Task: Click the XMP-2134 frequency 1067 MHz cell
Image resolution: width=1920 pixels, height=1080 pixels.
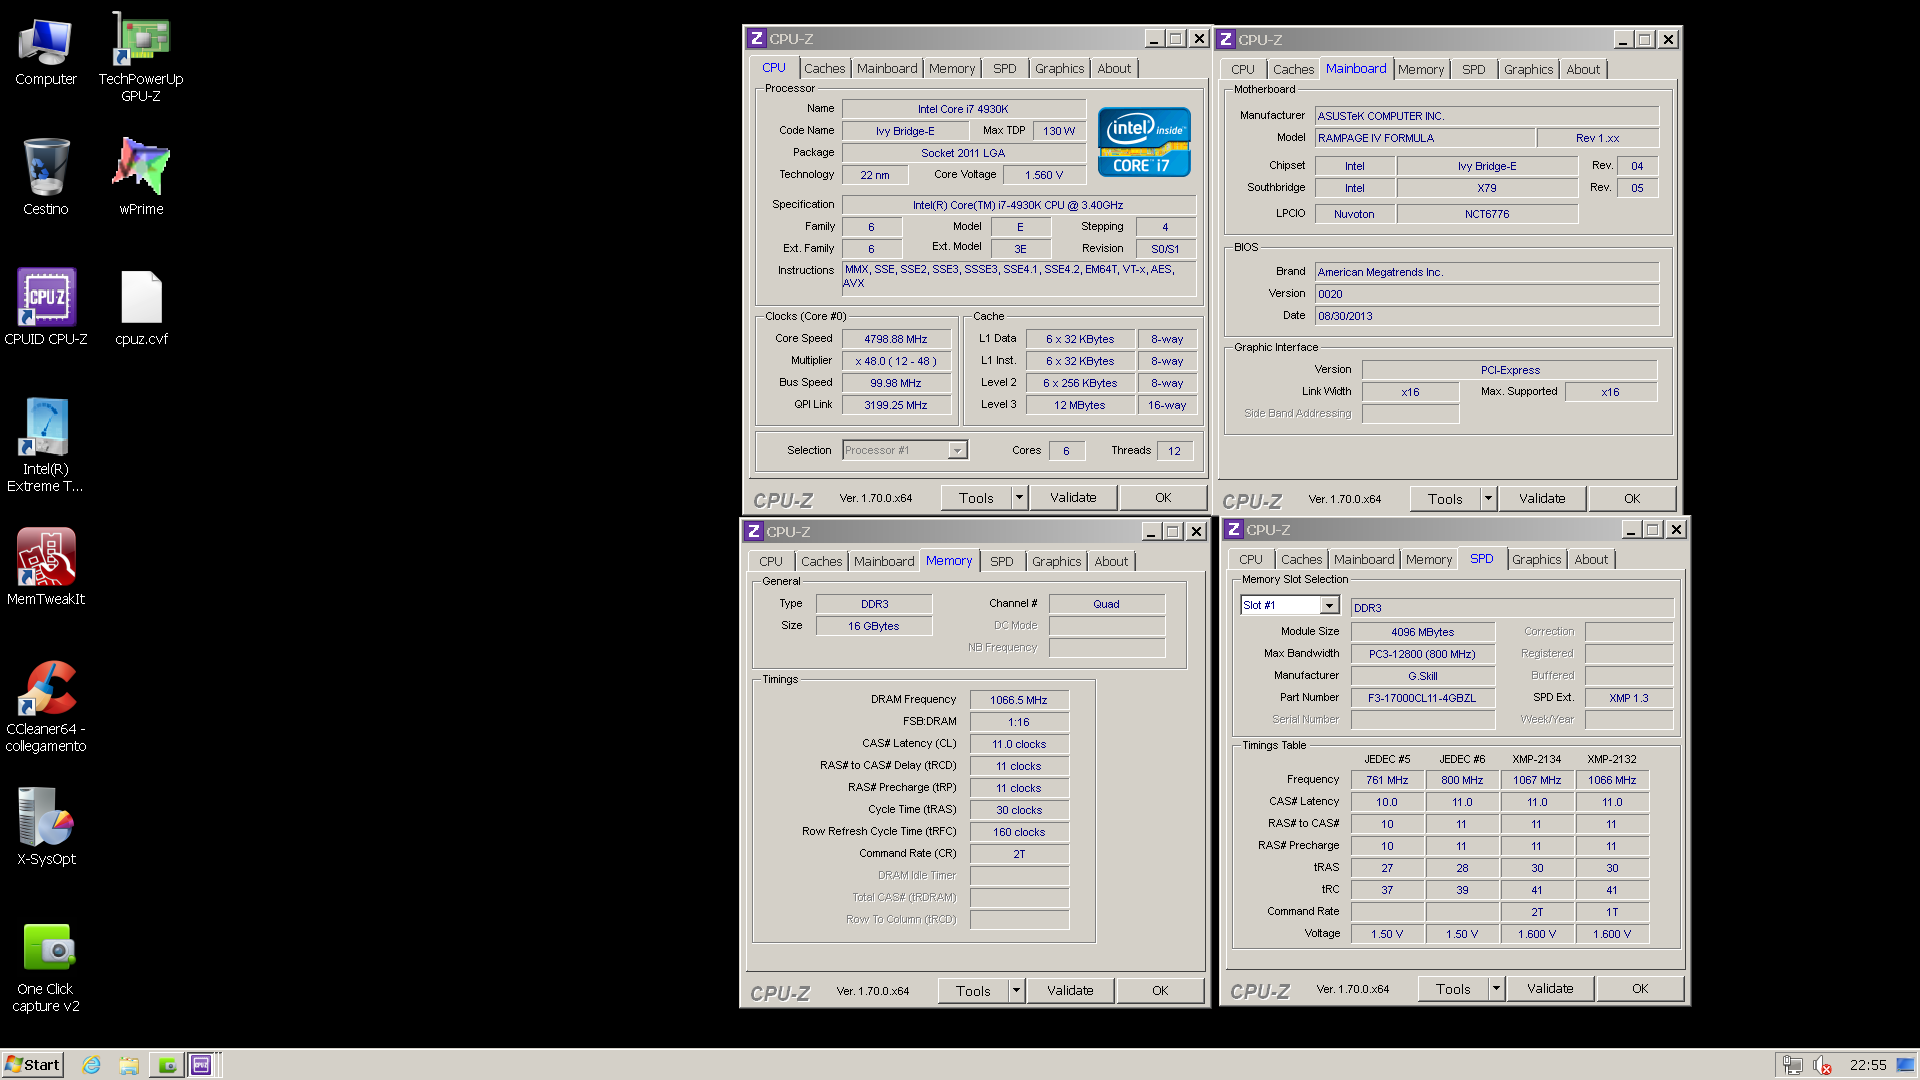Action: (1537, 780)
